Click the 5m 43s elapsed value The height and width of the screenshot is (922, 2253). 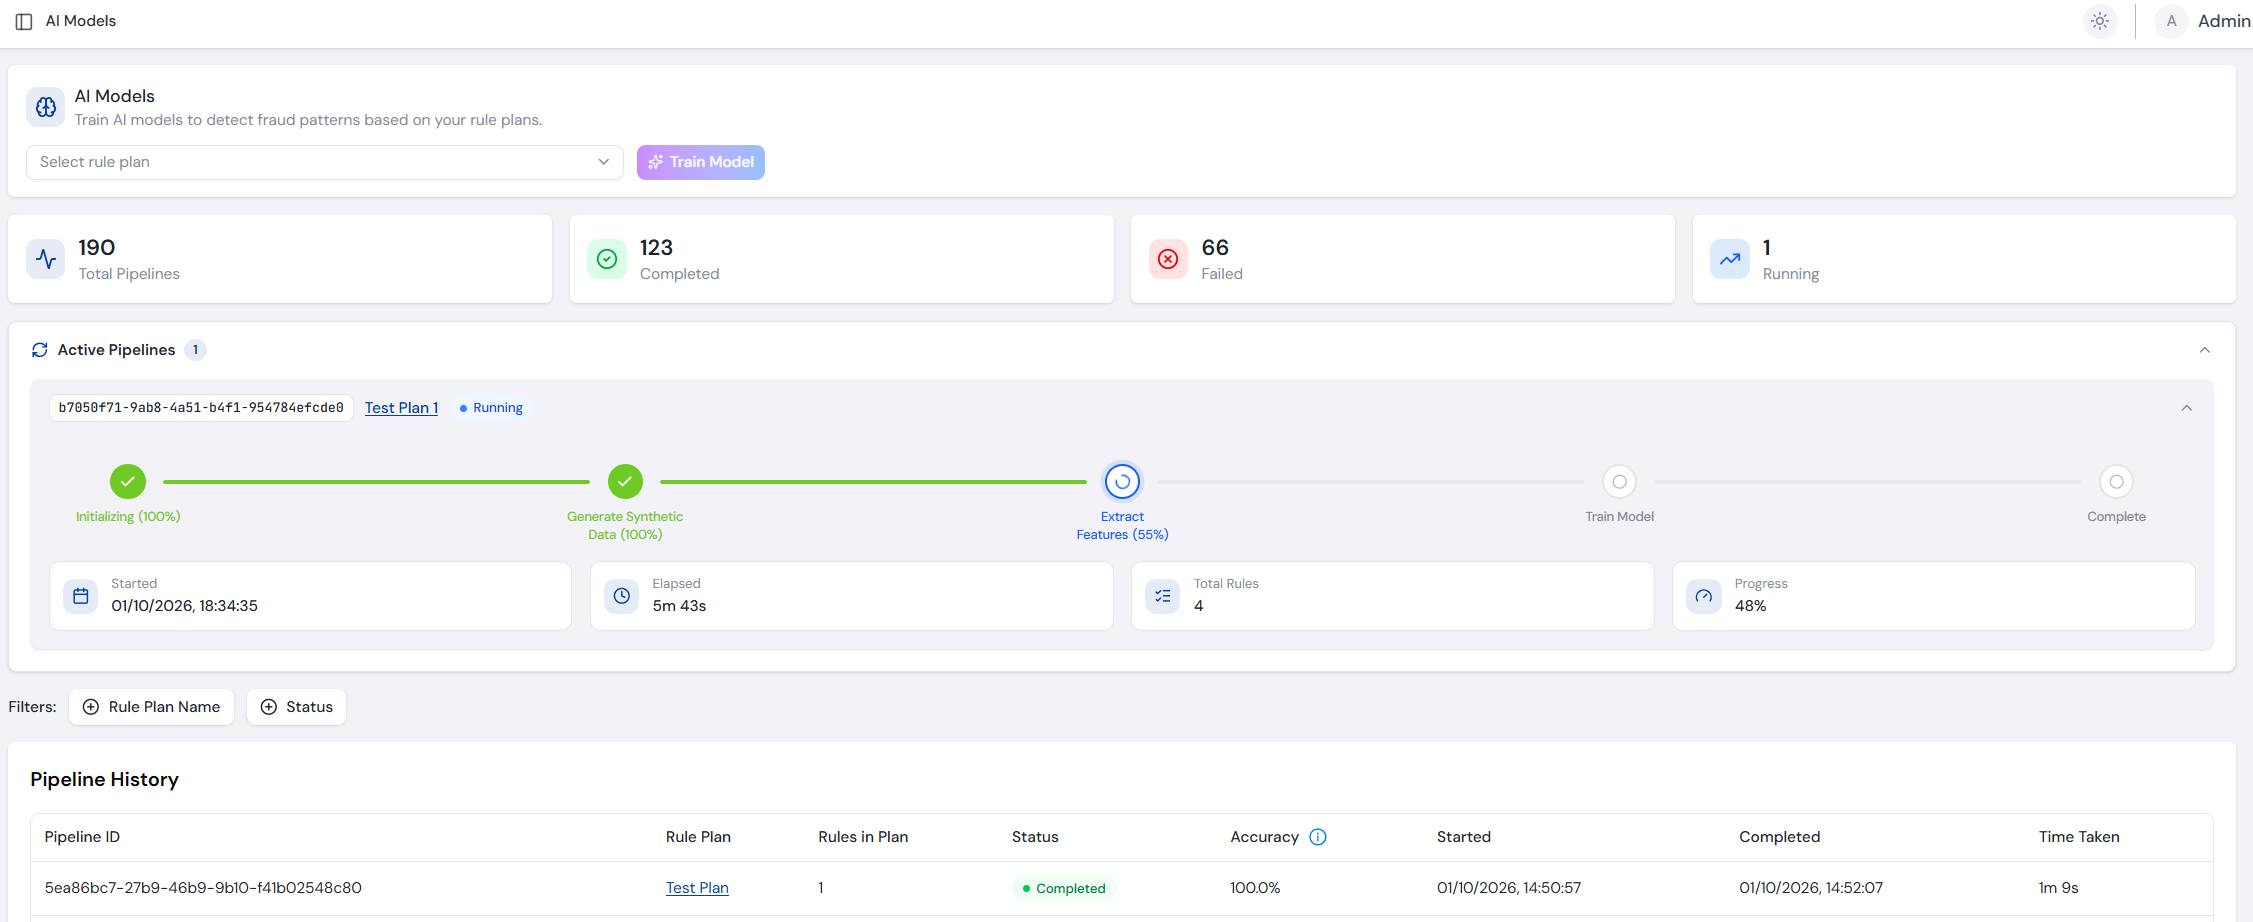[679, 606]
